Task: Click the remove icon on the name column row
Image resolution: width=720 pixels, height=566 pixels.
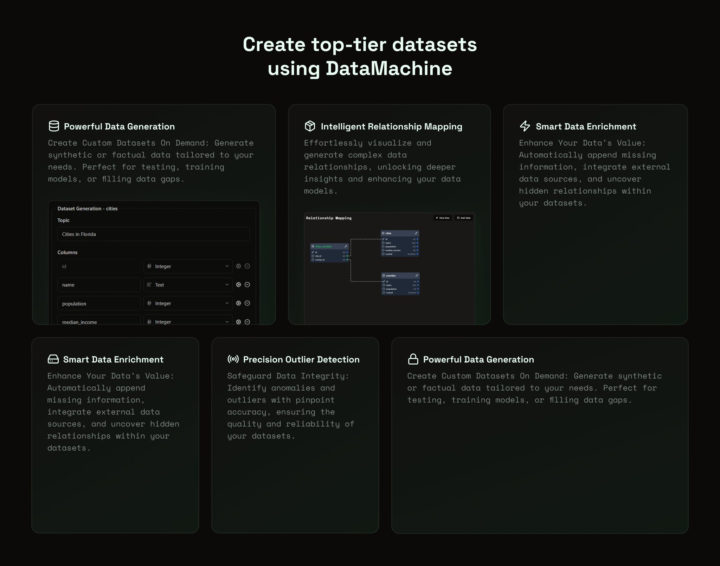Action: (x=247, y=285)
